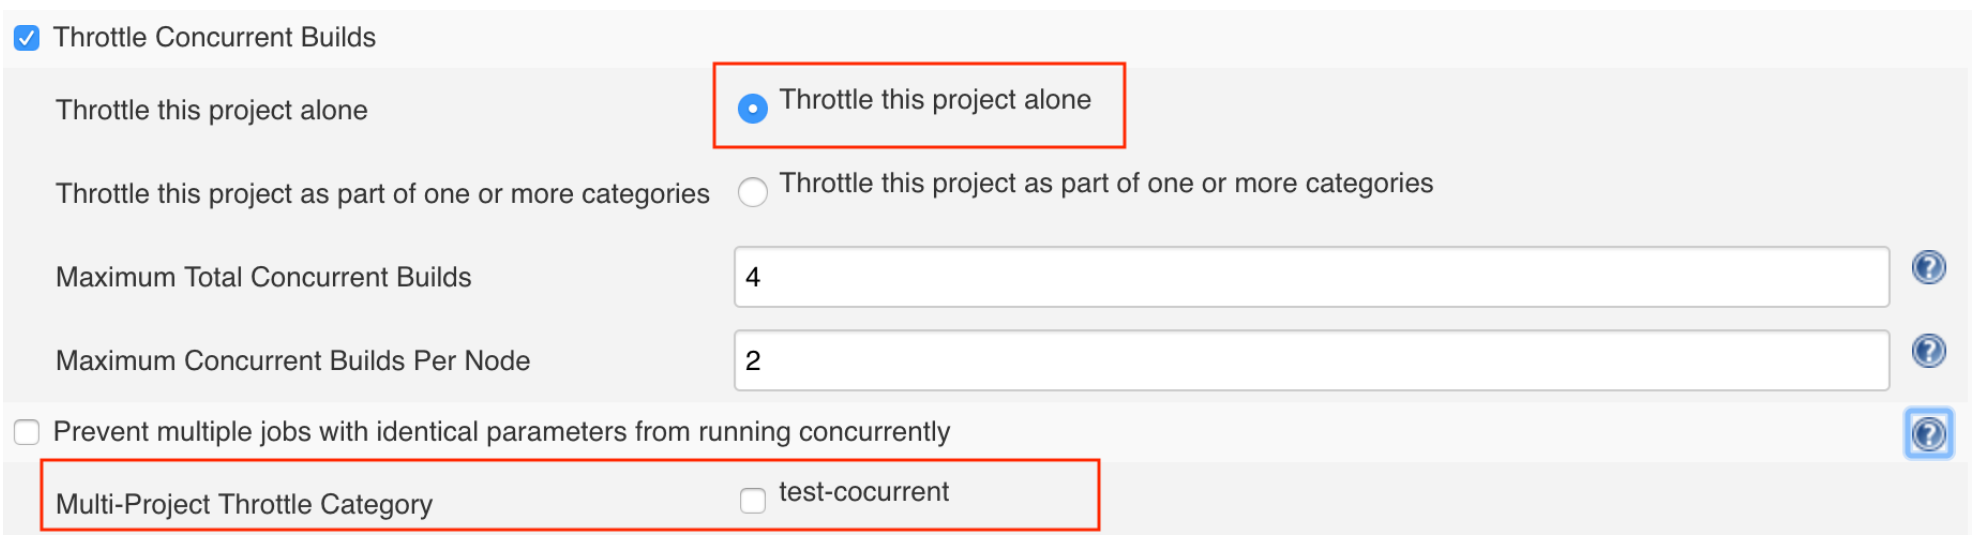Open help for Prevent multiple jobs option

1928,434
